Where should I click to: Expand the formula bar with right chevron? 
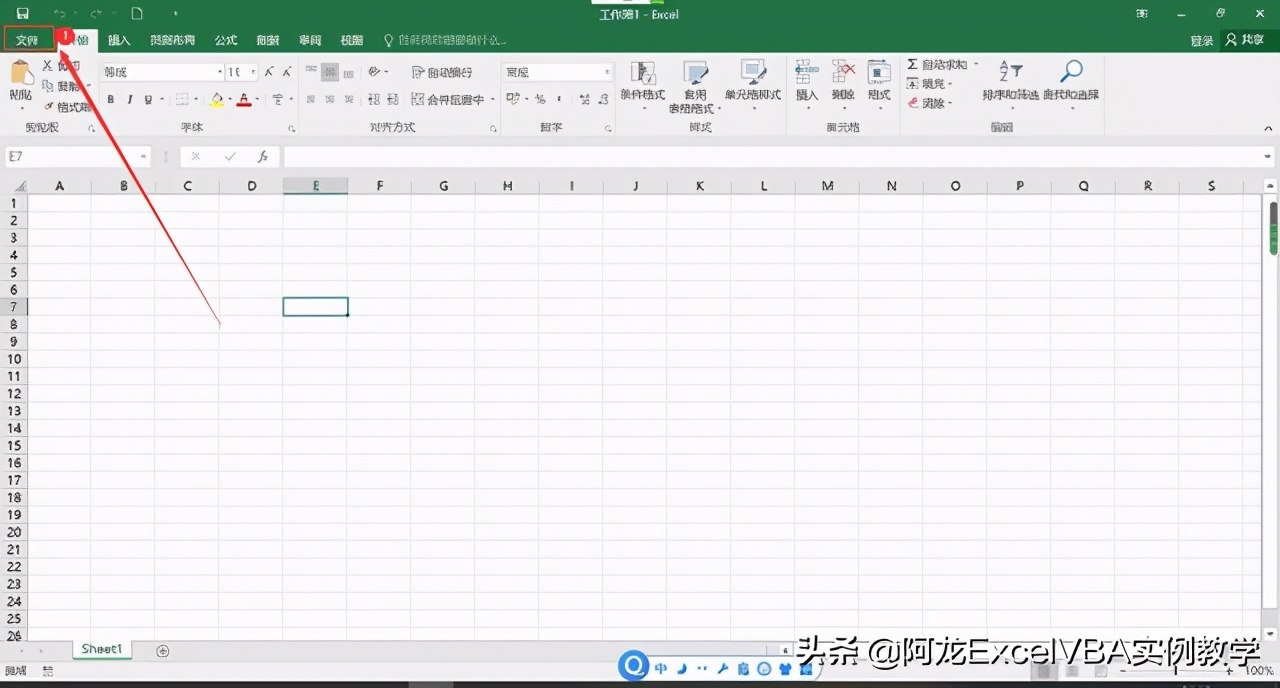pyautogui.click(x=1269, y=157)
